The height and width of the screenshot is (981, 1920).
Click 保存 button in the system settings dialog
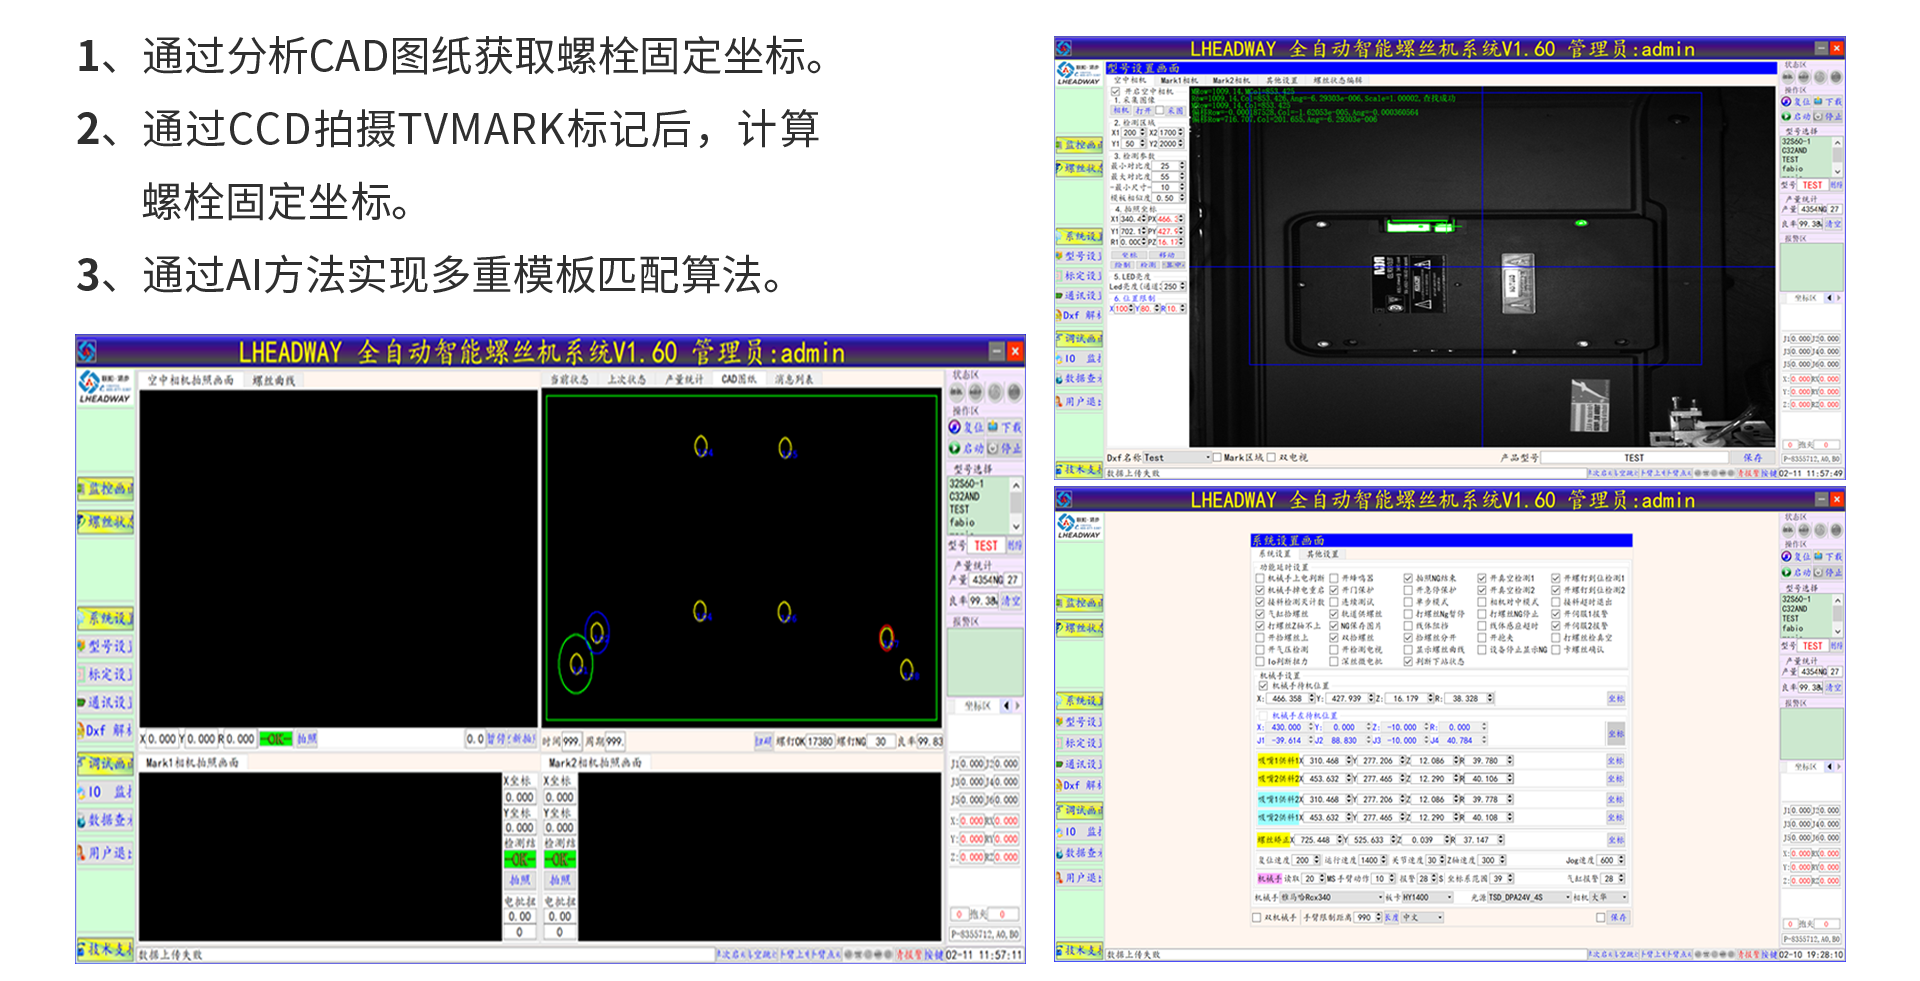coord(1618,917)
